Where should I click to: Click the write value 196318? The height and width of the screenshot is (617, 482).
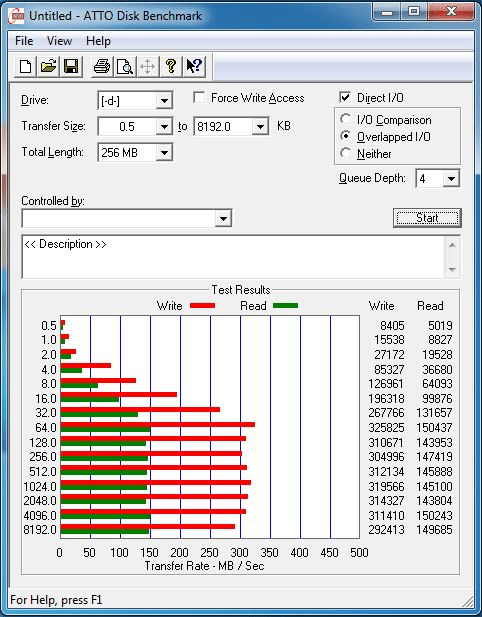tap(386, 399)
